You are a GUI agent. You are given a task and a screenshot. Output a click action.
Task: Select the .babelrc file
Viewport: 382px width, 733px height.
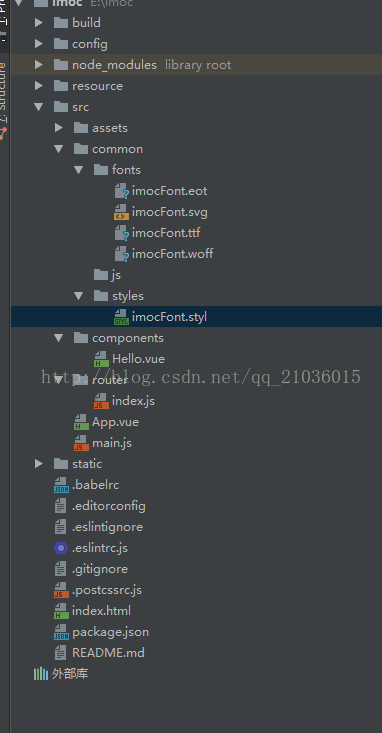[96, 485]
